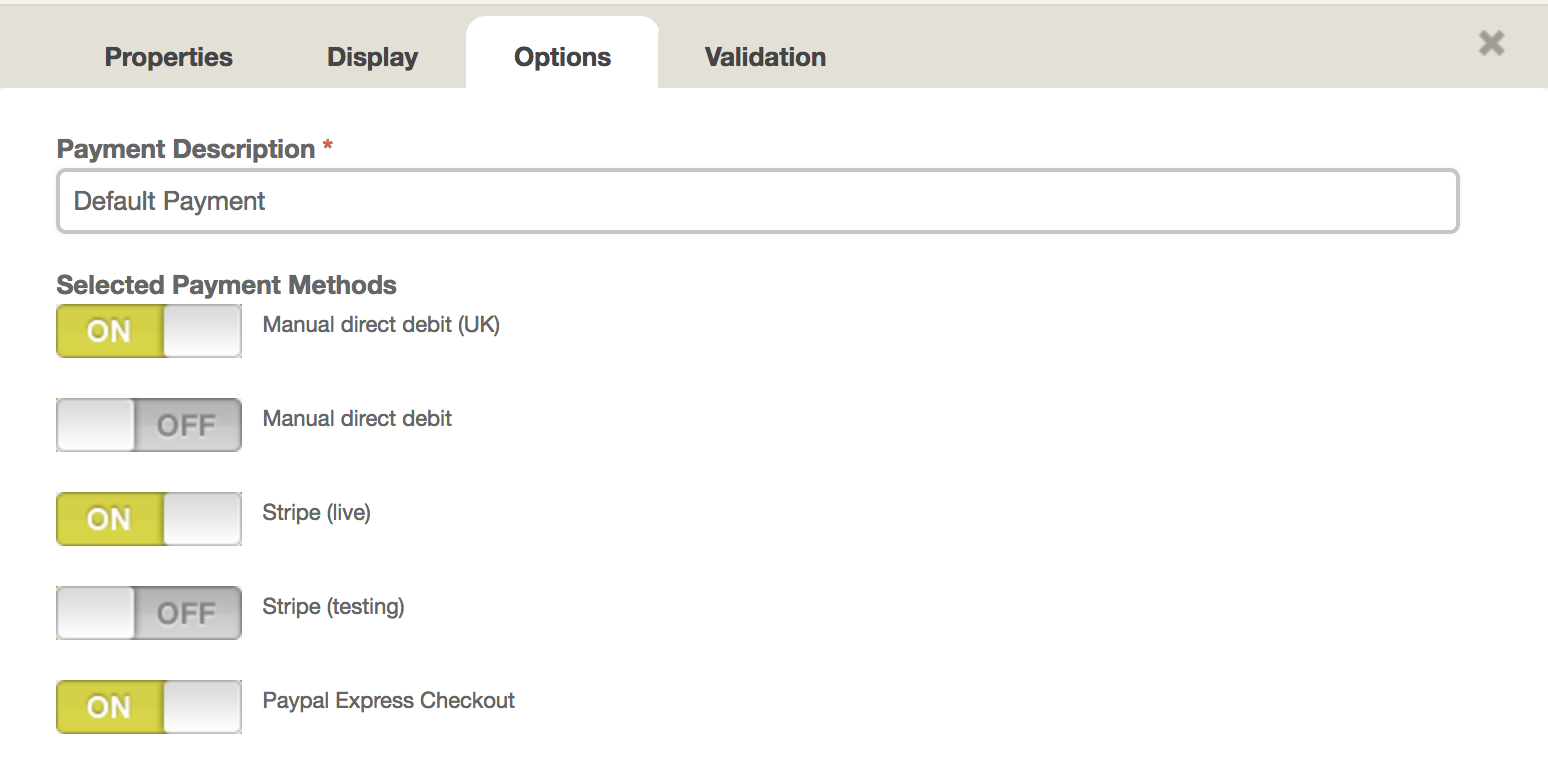Close the field settings dialog
1548x778 pixels.
tap(1491, 43)
